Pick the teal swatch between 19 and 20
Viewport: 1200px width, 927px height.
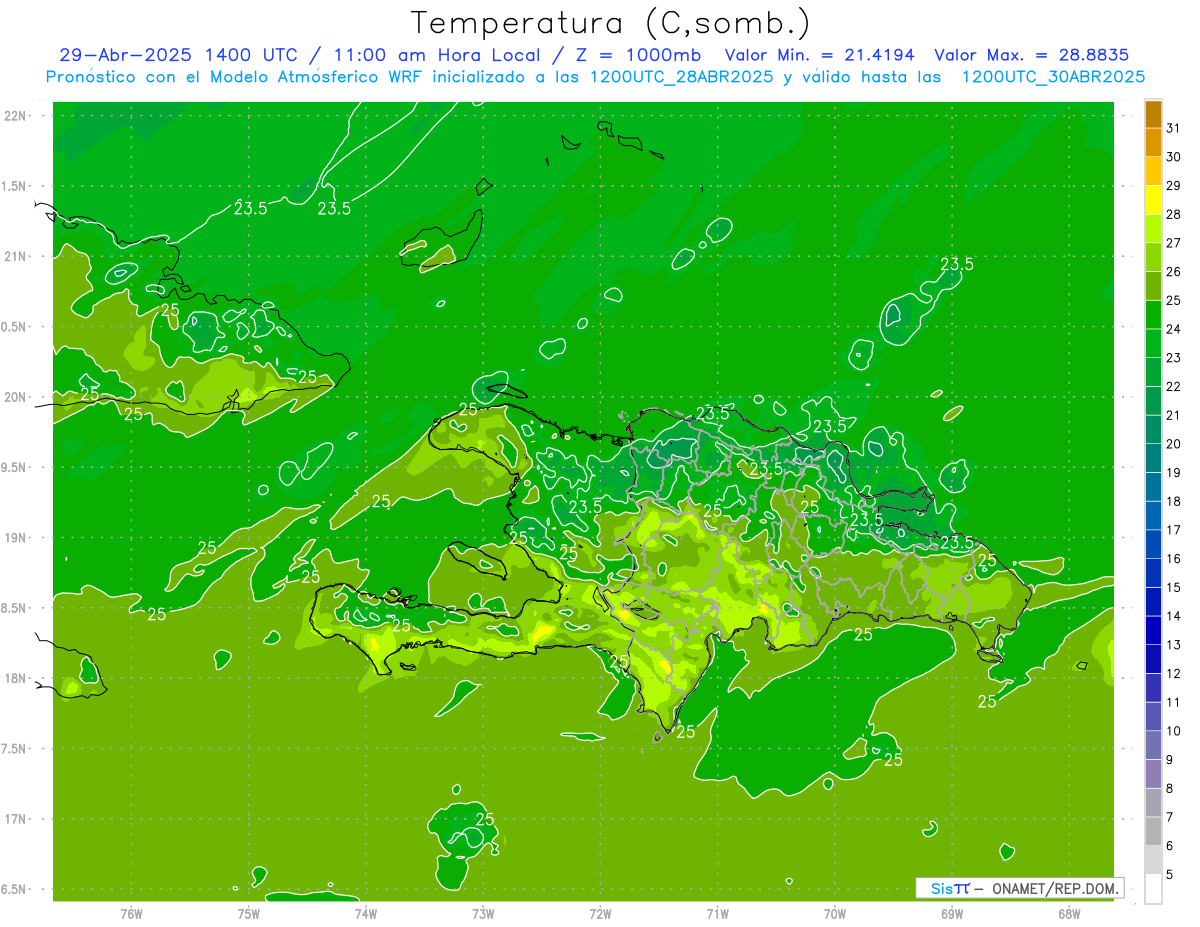1153,458
